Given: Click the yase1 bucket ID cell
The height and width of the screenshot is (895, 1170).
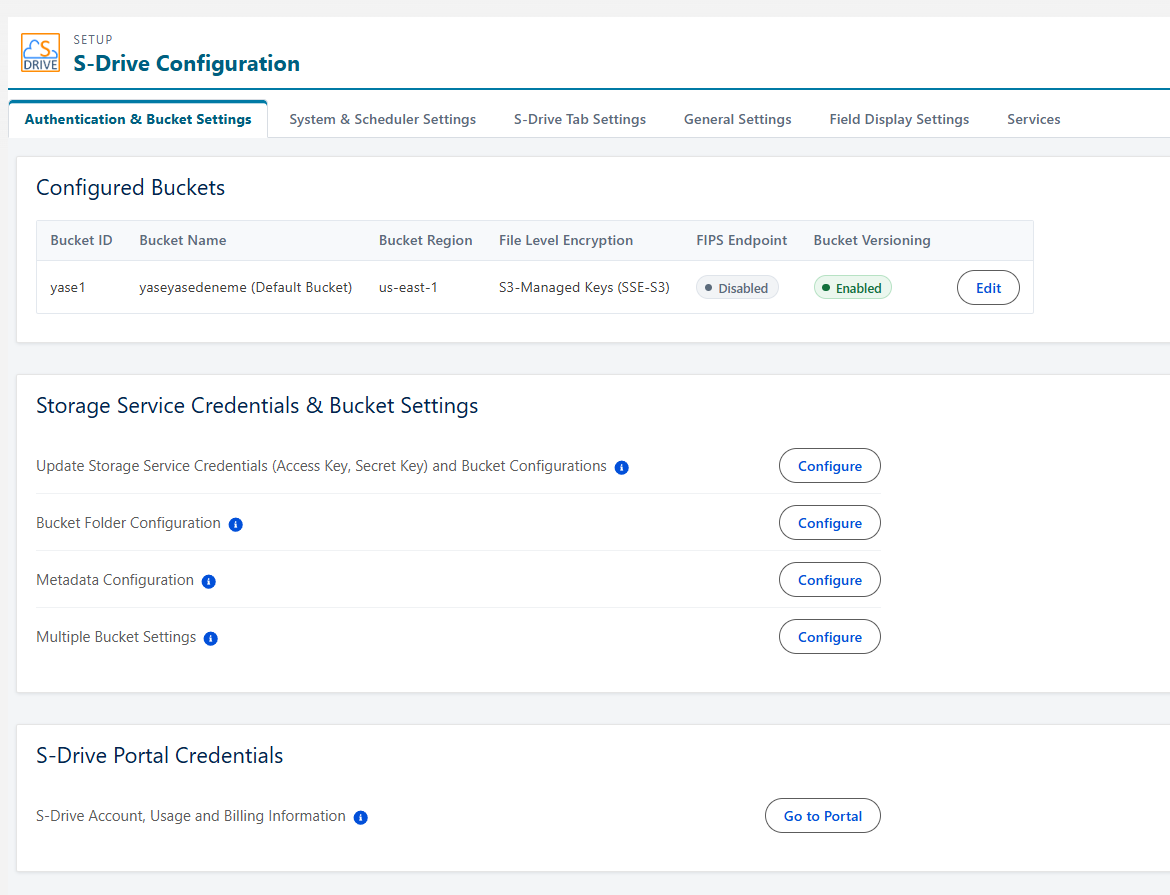Looking at the screenshot, I should click(68, 287).
